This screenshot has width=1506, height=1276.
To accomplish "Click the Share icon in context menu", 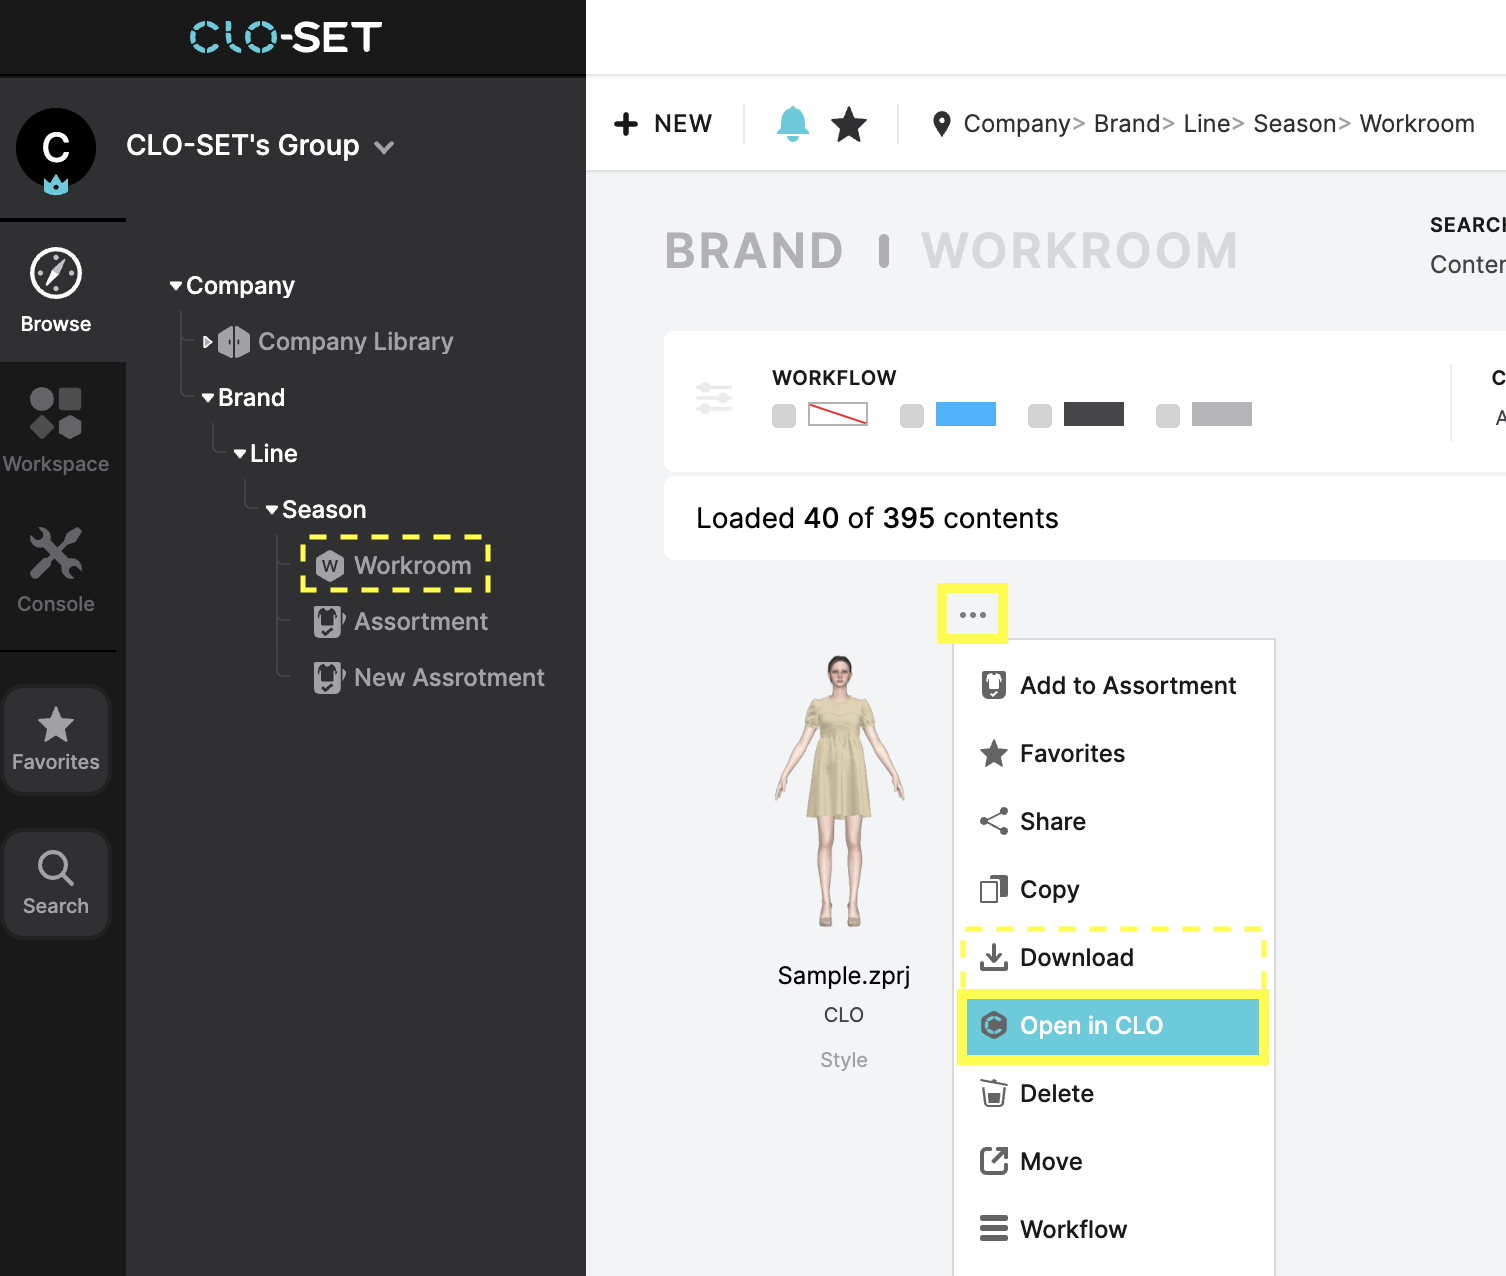I will pos(994,821).
